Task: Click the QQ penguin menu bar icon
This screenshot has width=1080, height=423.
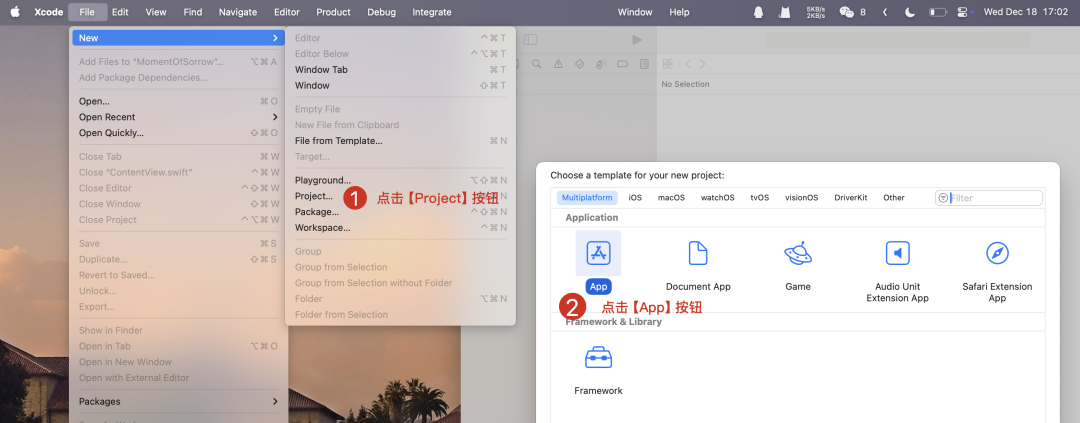Action: 758,12
